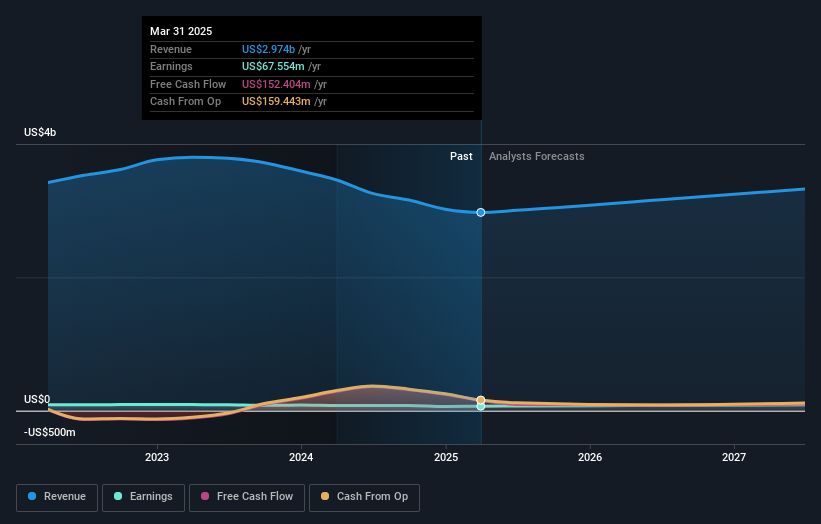Click the Past section label
Image resolution: width=821 pixels, height=524 pixels.
(x=461, y=156)
